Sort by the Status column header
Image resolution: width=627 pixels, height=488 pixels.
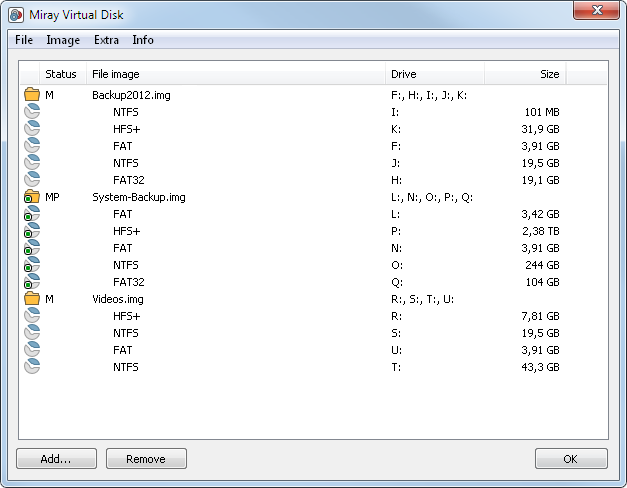pyautogui.click(x=62, y=74)
